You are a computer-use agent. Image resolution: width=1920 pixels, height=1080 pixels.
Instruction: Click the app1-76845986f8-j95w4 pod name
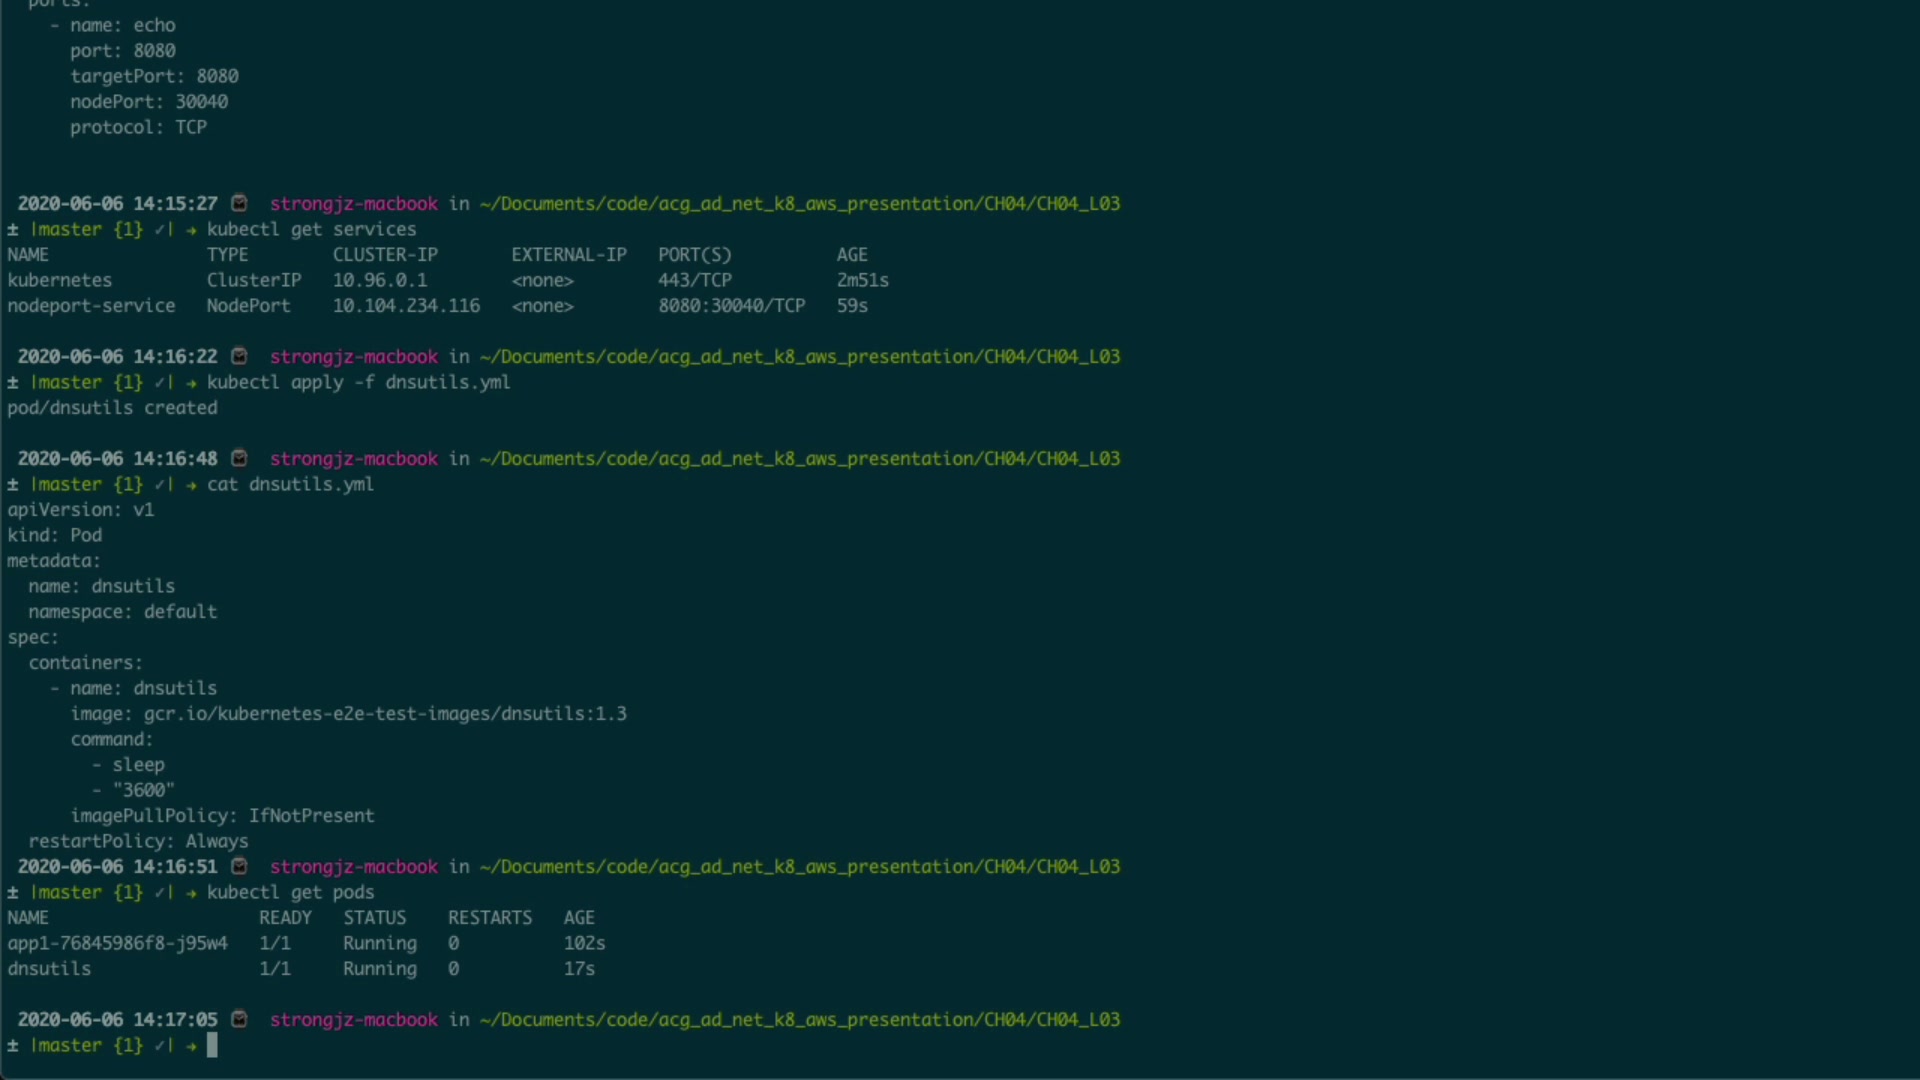coord(117,943)
